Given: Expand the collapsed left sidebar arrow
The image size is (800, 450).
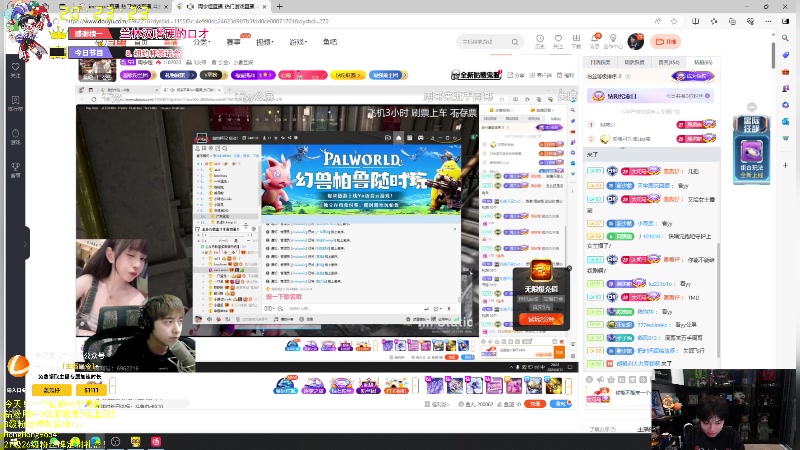Looking at the screenshot, I should point(24,244).
